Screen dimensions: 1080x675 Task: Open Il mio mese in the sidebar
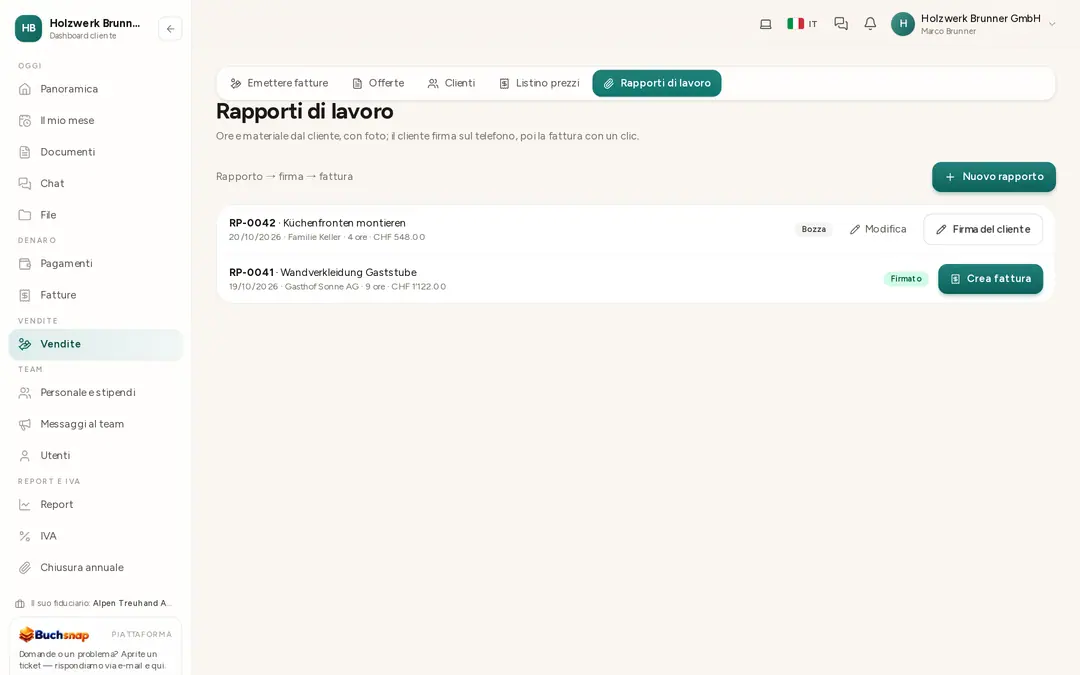[x=96, y=121]
